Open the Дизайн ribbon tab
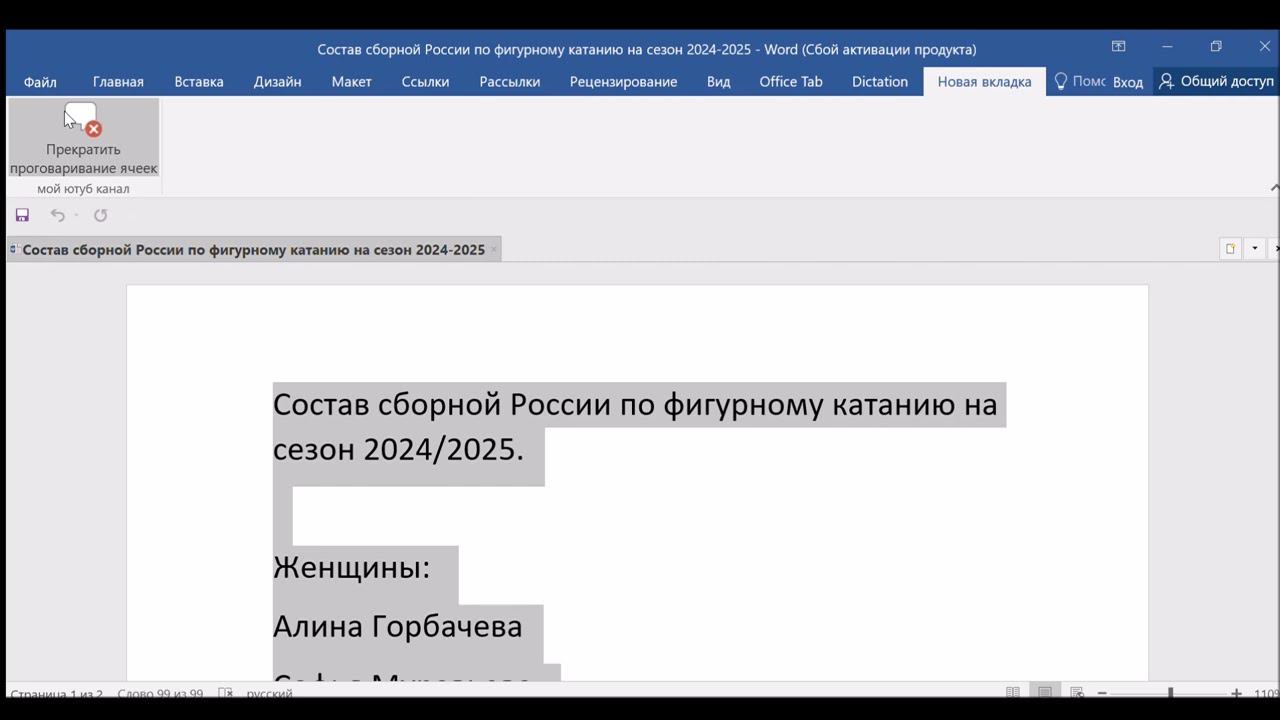Viewport: 1280px width, 720px height. click(277, 82)
